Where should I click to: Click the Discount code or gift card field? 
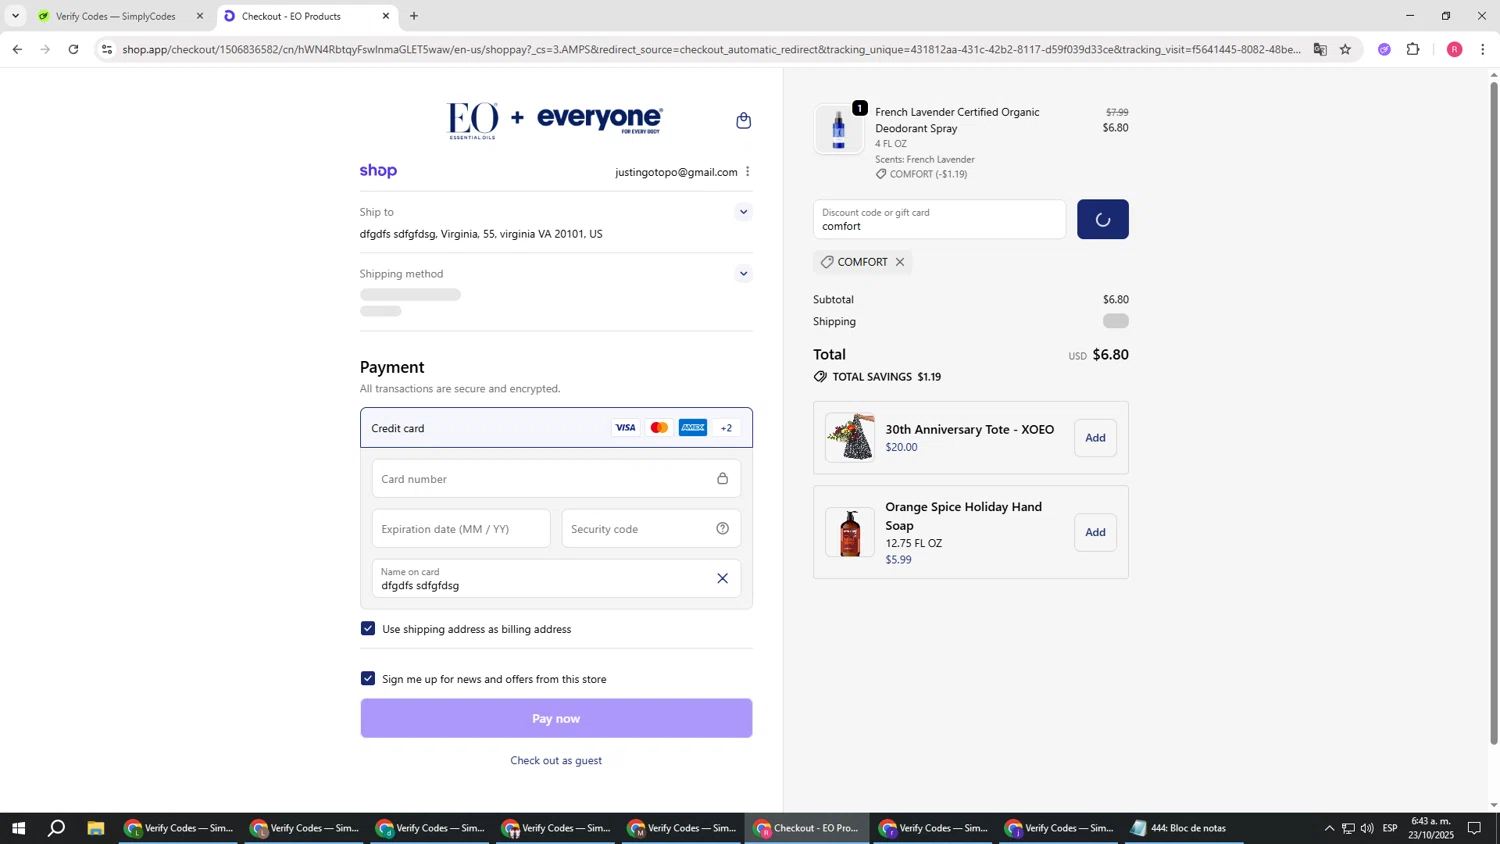(x=939, y=220)
